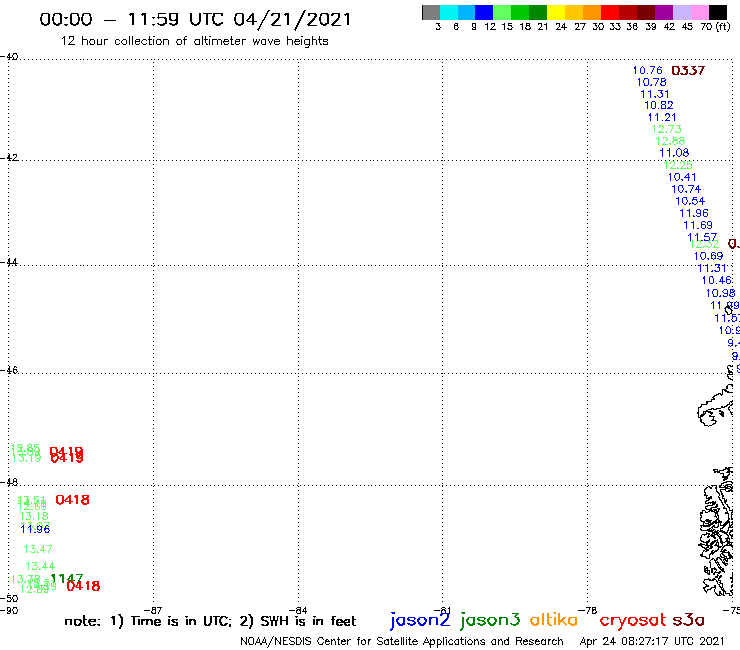The image size is (740, 650).
Task: Click the gray 3 ft legend swatch
Action: (431, 12)
